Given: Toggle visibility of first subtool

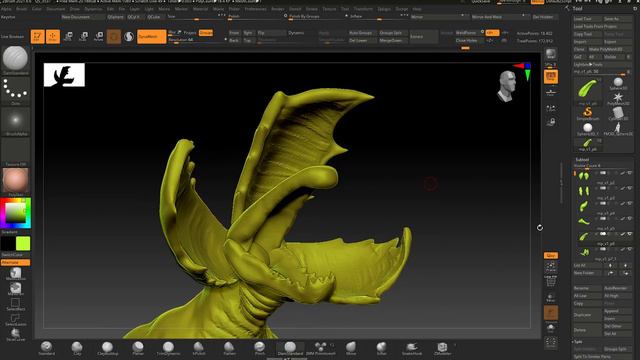Looking at the screenshot, I should click(630, 173).
